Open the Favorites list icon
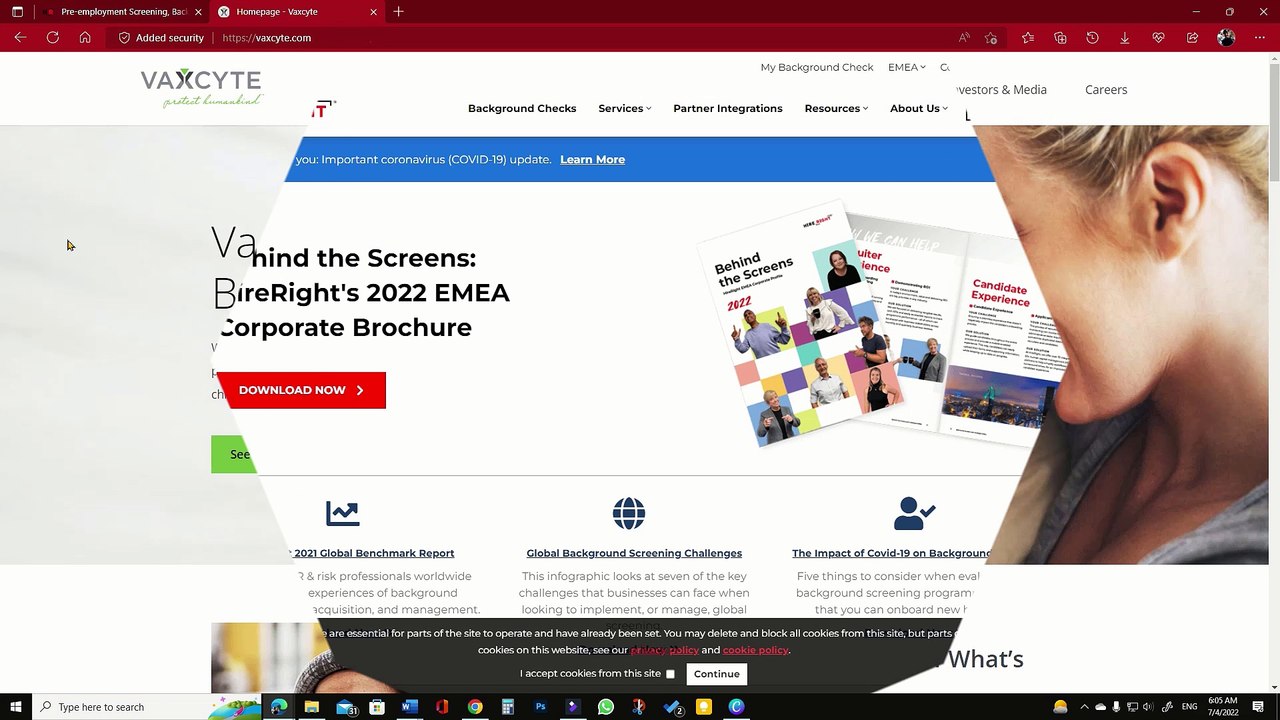The image size is (1280, 720). pos(1028,38)
